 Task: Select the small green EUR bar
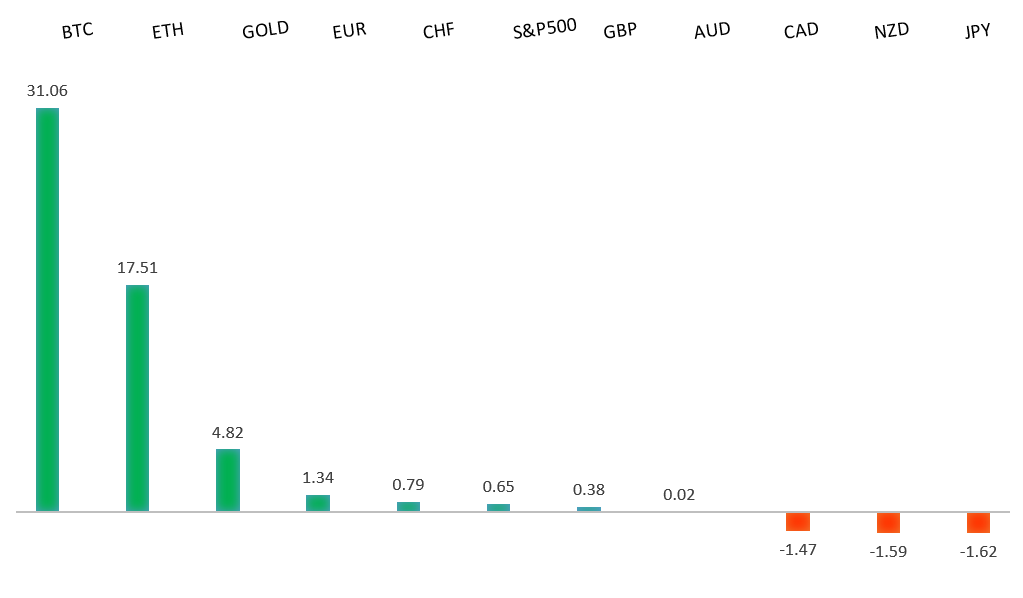point(318,503)
